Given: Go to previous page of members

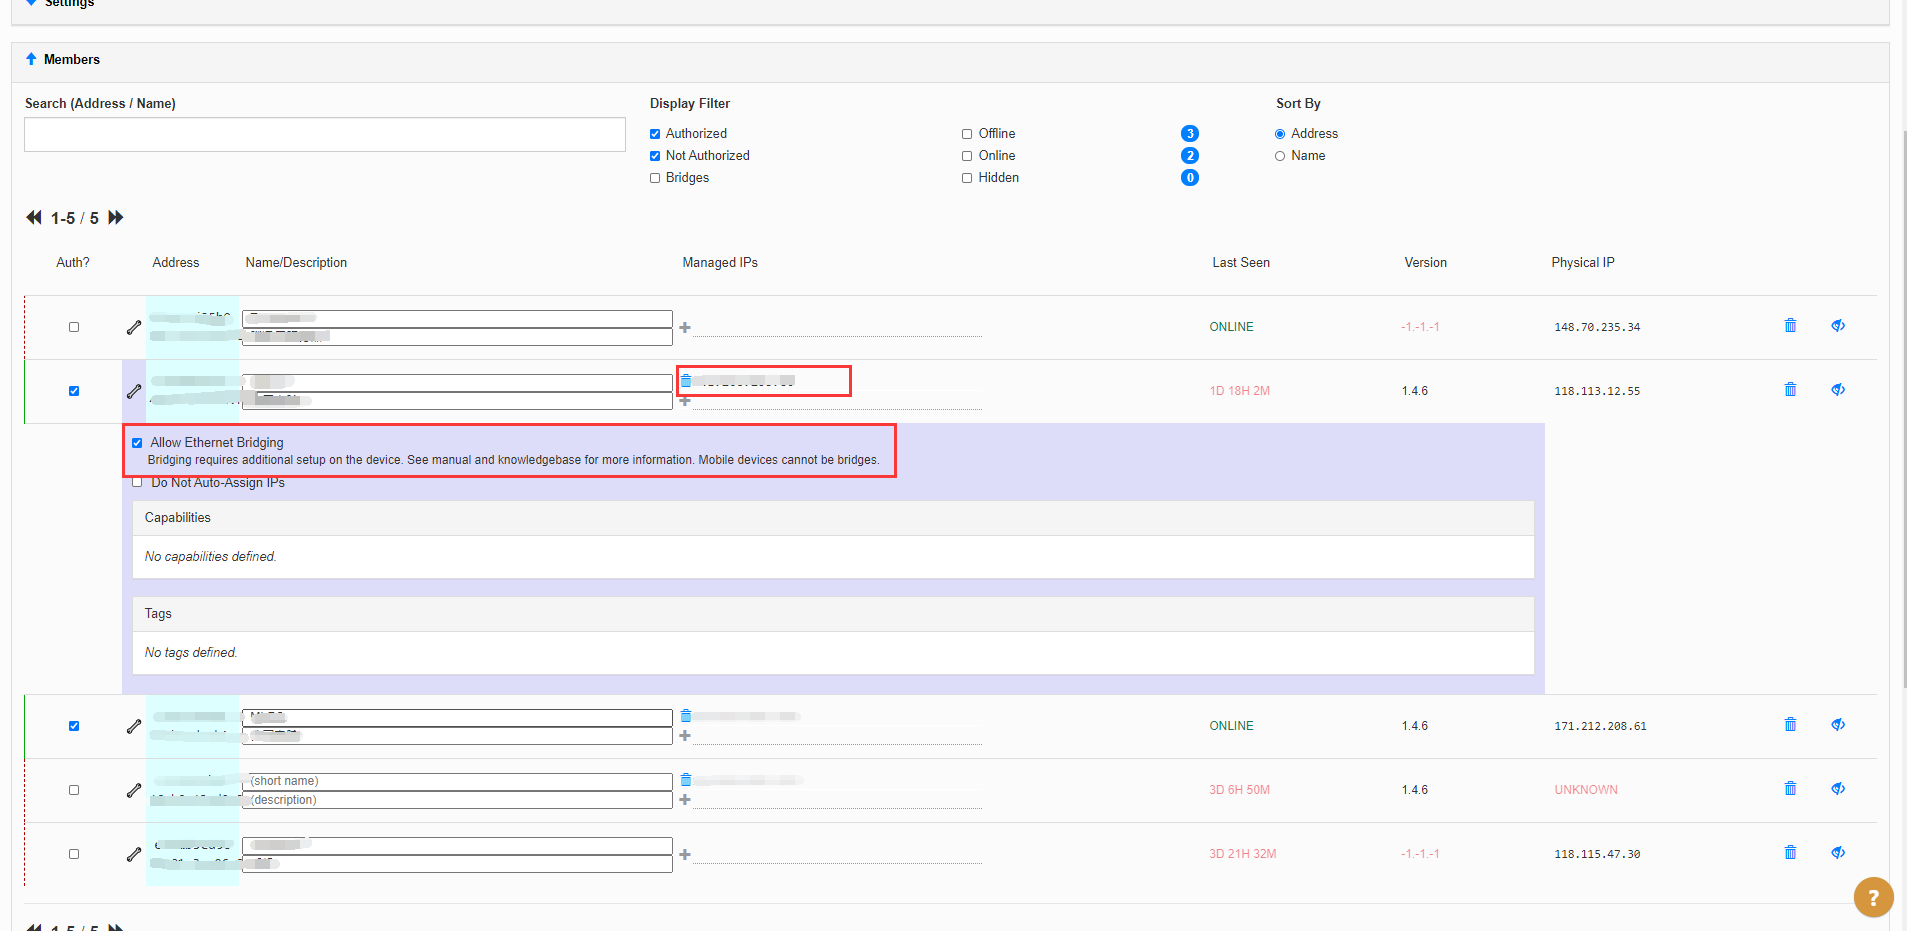Looking at the screenshot, I should click(34, 218).
